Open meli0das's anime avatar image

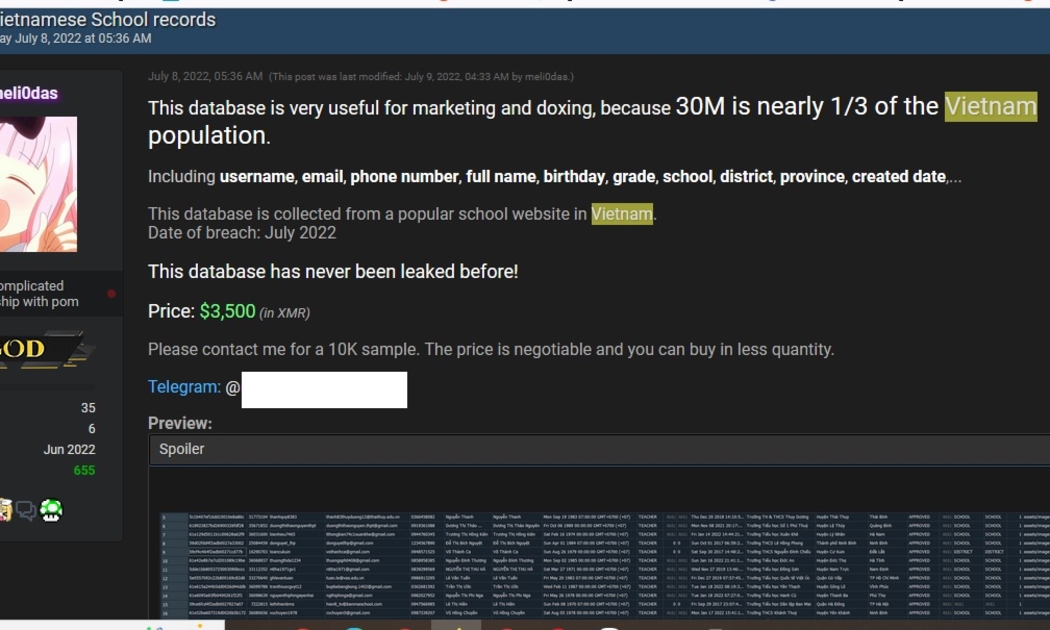click(38, 184)
